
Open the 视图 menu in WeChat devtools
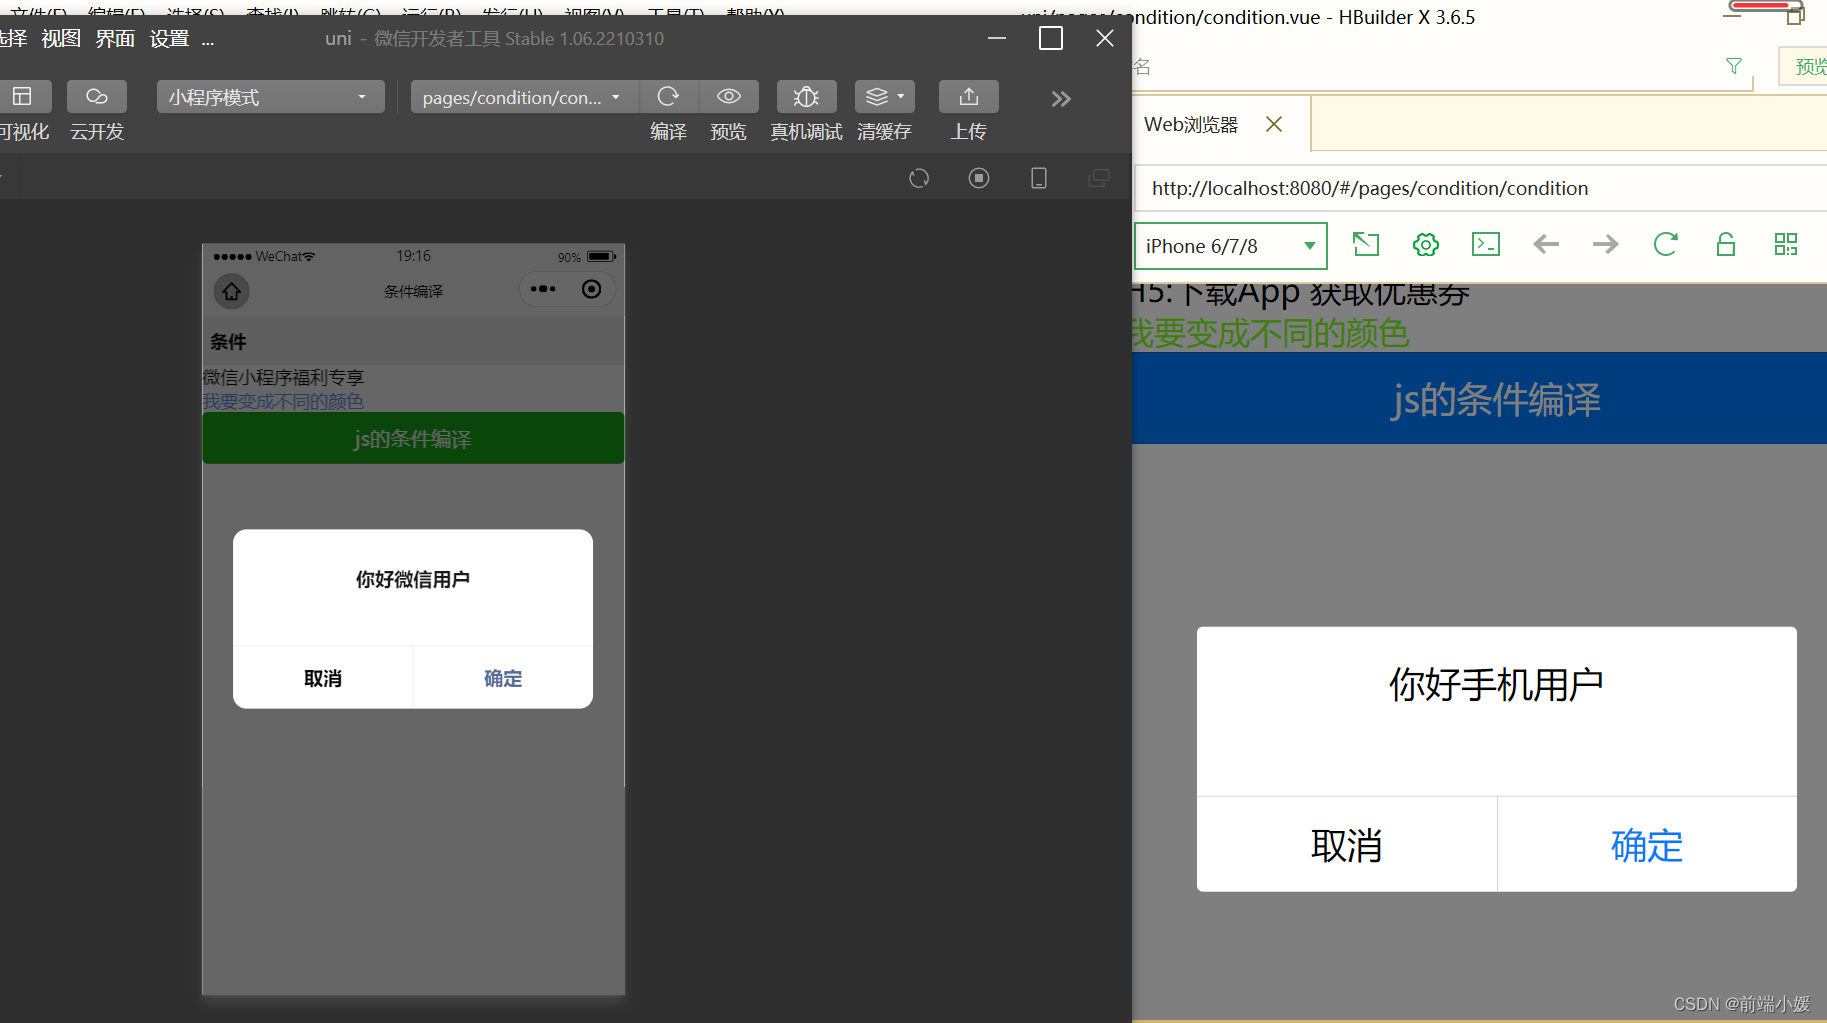[x=61, y=39]
